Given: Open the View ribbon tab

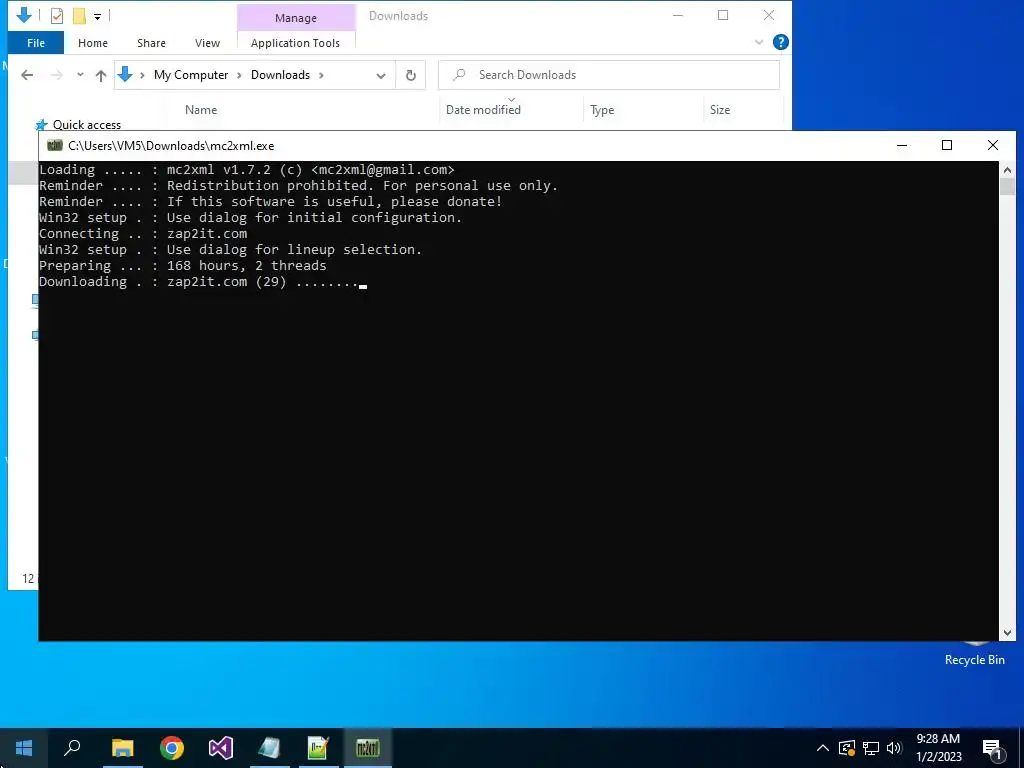Looking at the screenshot, I should (x=207, y=43).
